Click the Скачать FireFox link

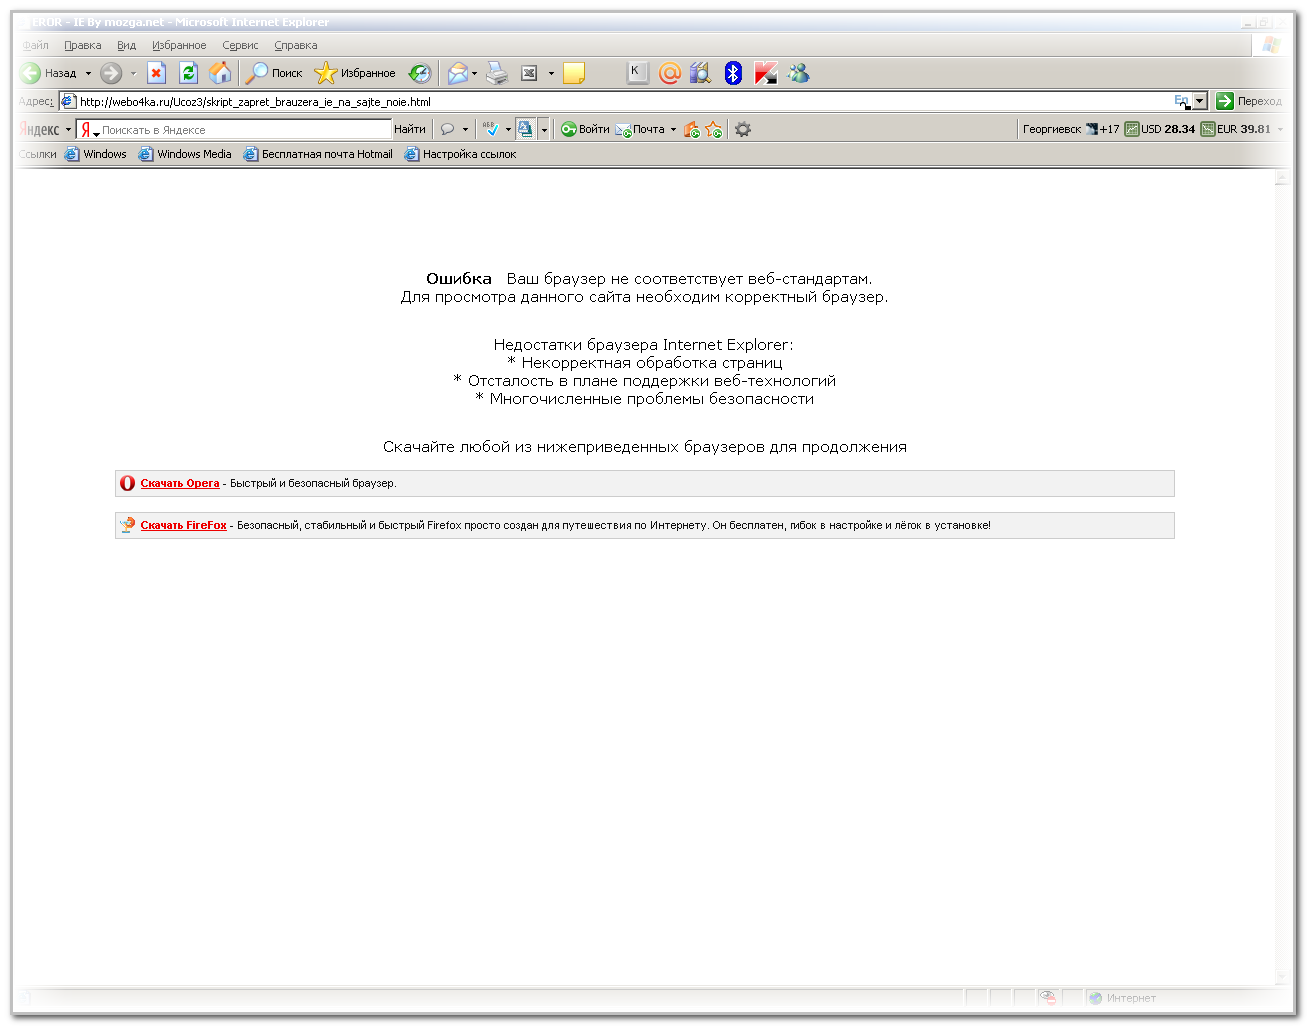[183, 525]
